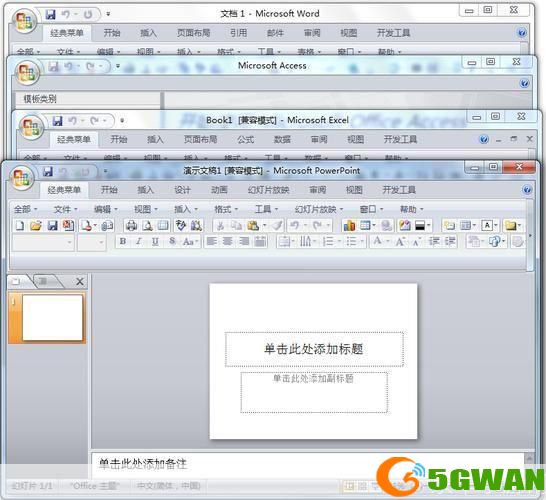Save workbook from Excel quick access toolbar
The width and height of the screenshot is (546, 500).
coord(57,121)
